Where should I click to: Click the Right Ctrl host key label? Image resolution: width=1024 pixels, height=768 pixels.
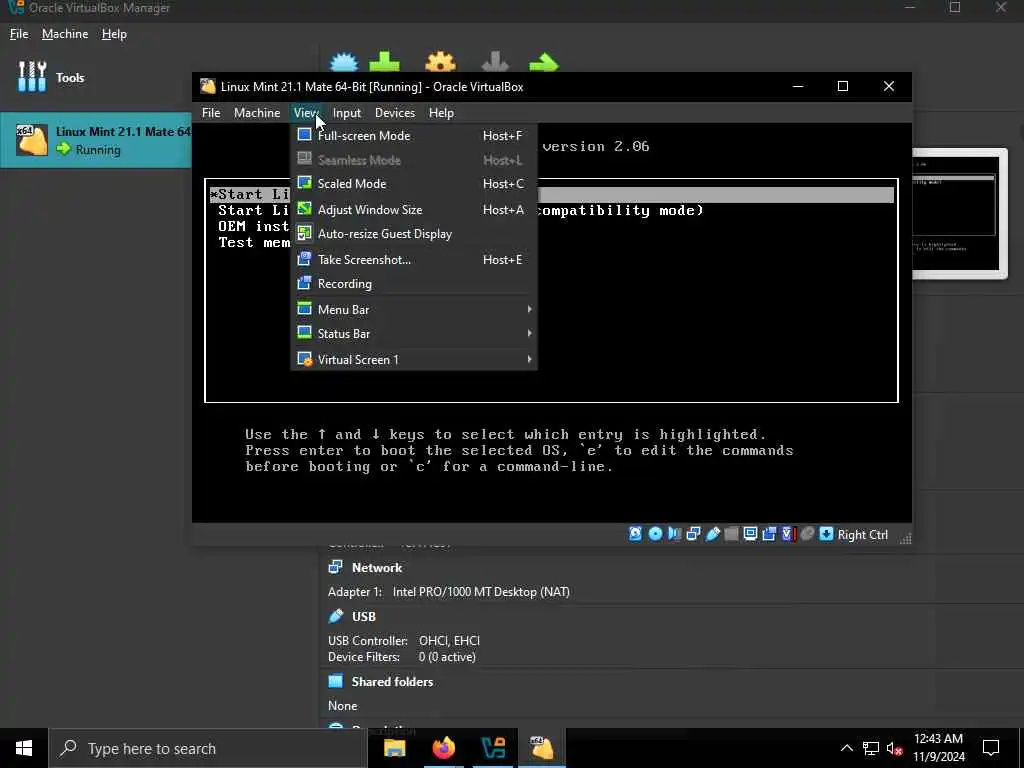click(x=863, y=535)
